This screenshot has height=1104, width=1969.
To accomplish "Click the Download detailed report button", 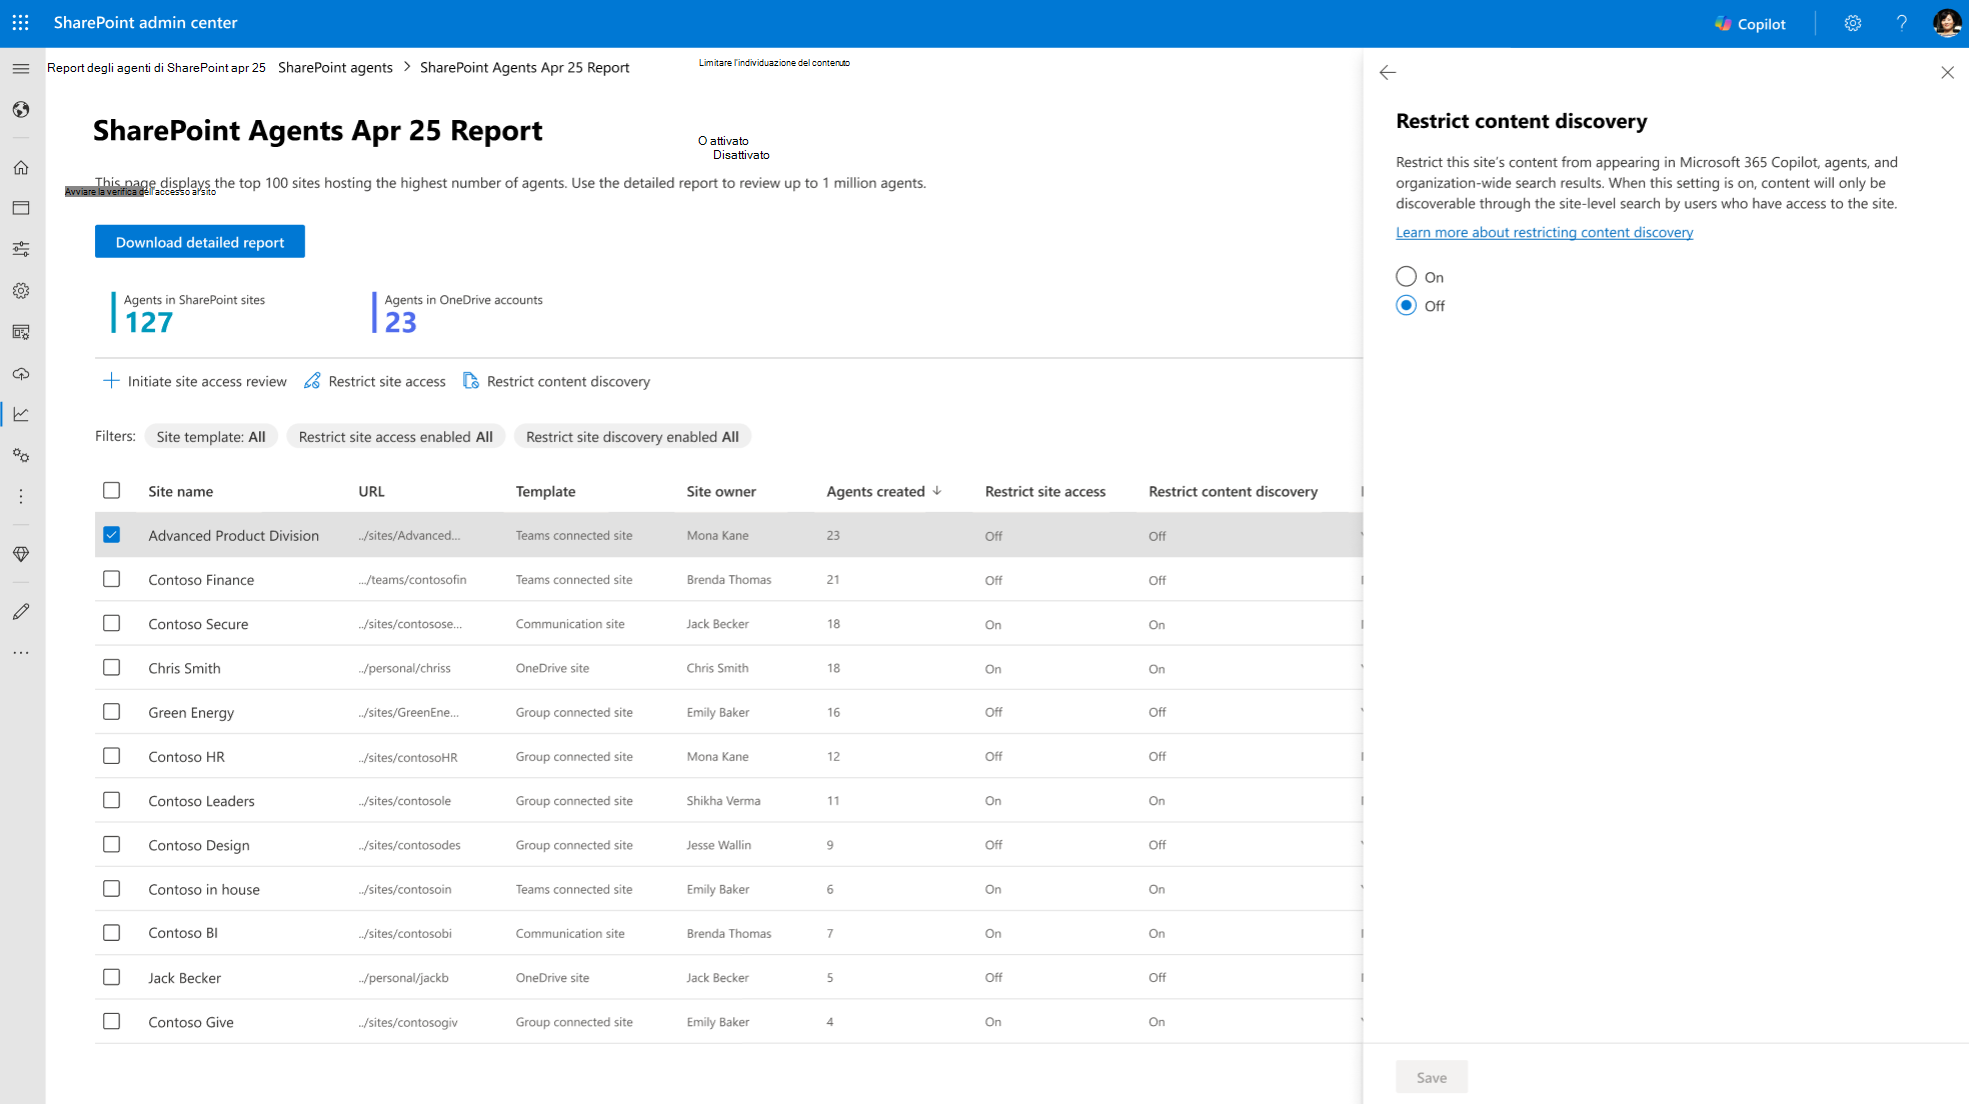I will (199, 241).
